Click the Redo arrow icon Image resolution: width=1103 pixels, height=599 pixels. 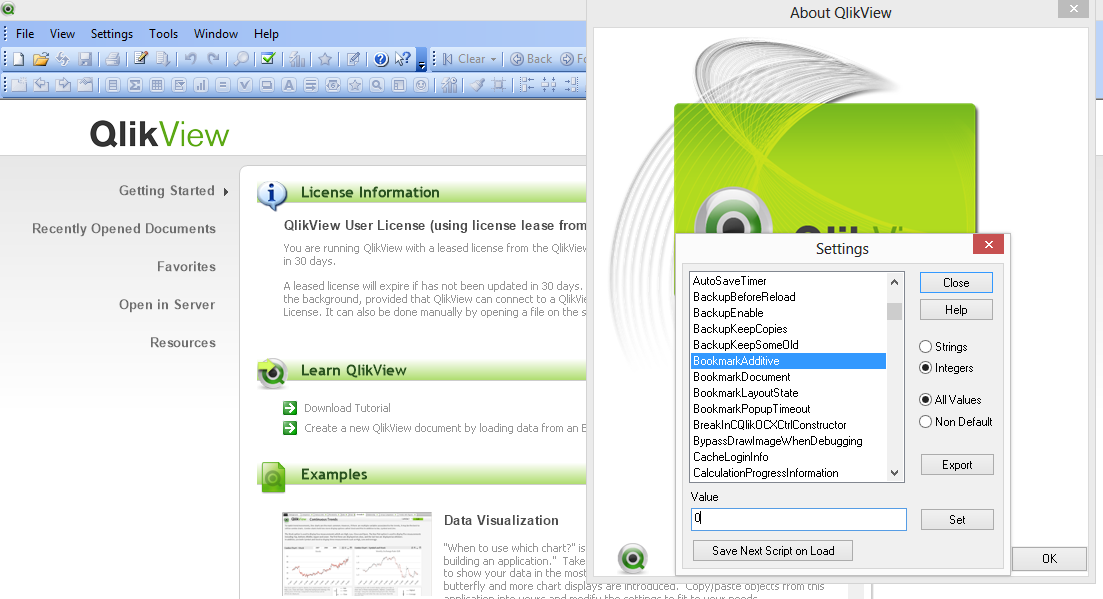(213, 59)
